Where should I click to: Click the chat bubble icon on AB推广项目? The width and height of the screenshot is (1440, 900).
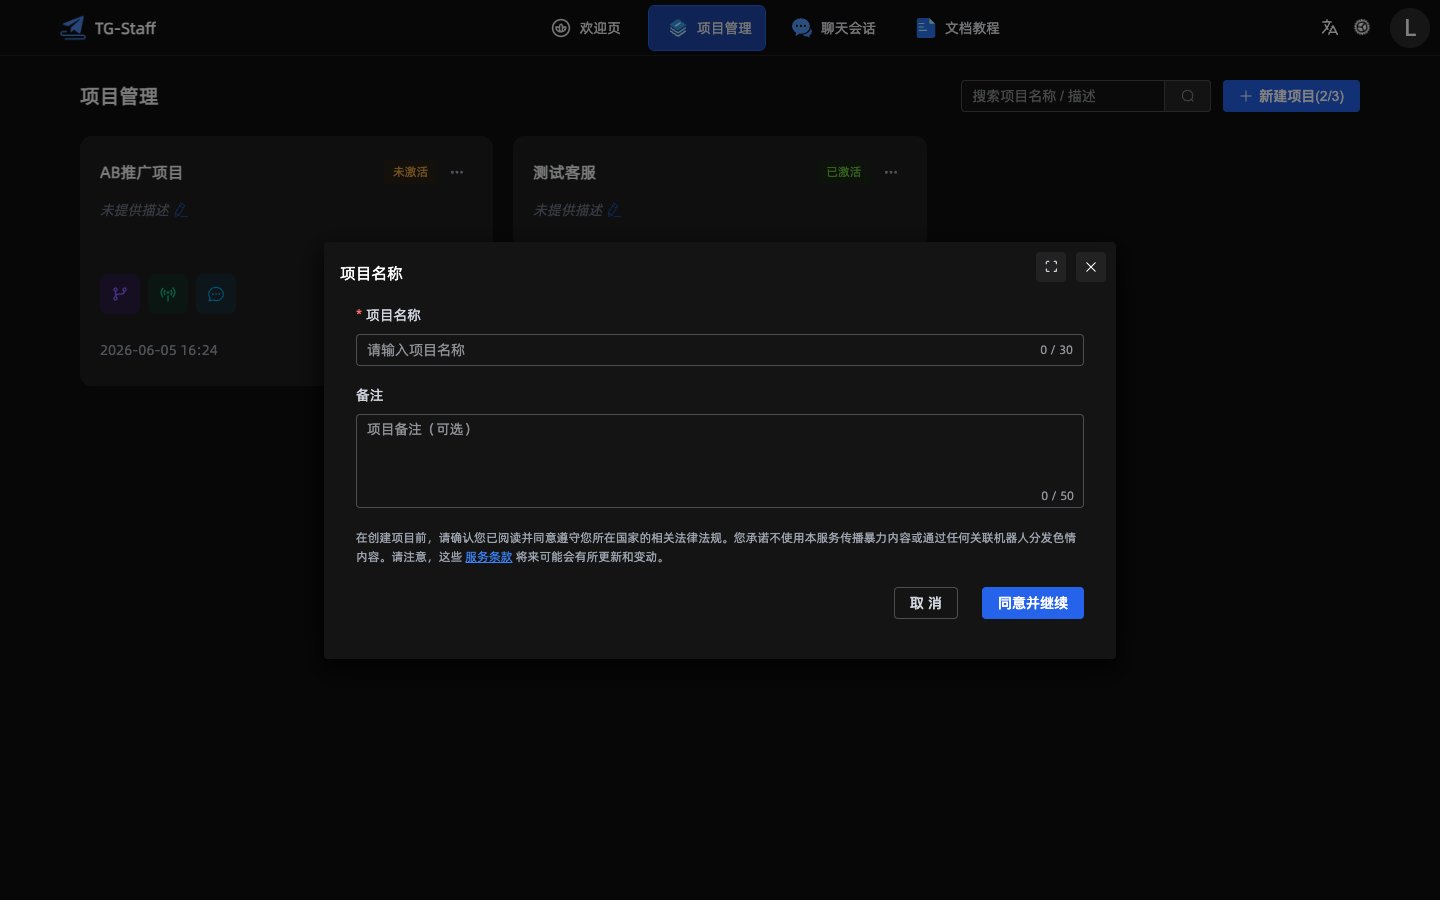(x=216, y=294)
